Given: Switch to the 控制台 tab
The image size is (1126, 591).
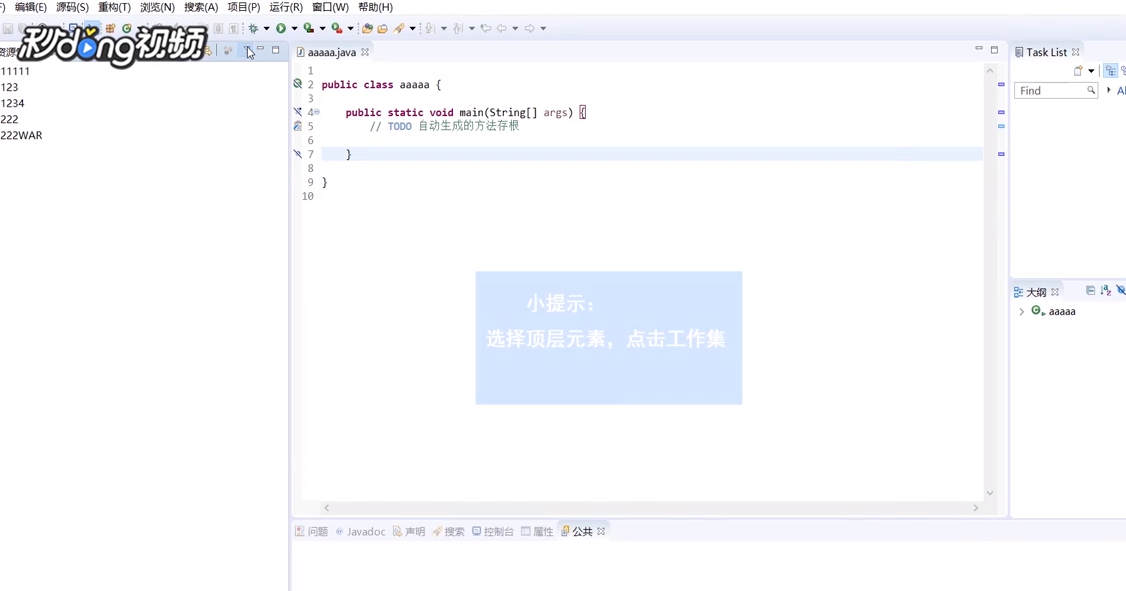Looking at the screenshot, I should (x=493, y=531).
